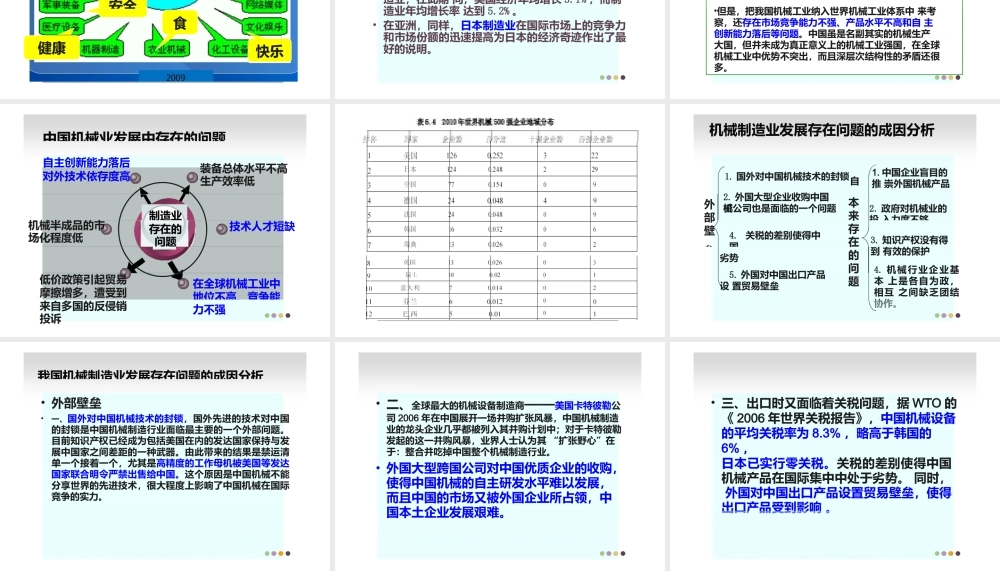This screenshot has height=571, width=1000.
Task: Select the 外部壁垒 bullet text slide
Action: [x=165, y=456]
